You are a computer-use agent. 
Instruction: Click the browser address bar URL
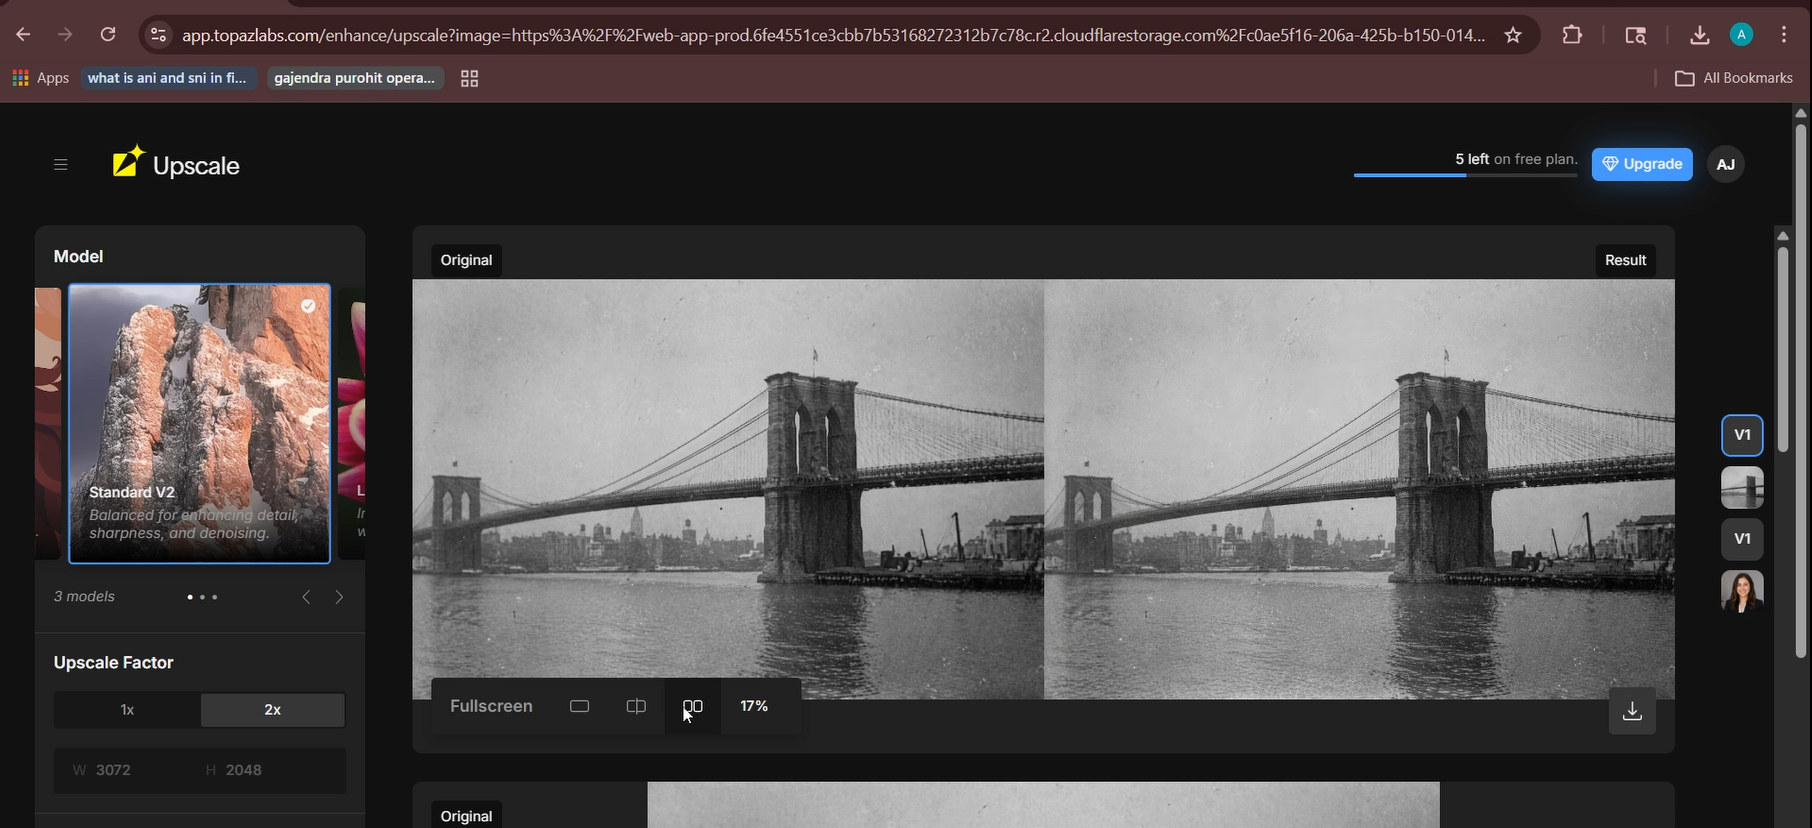[833, 35]
